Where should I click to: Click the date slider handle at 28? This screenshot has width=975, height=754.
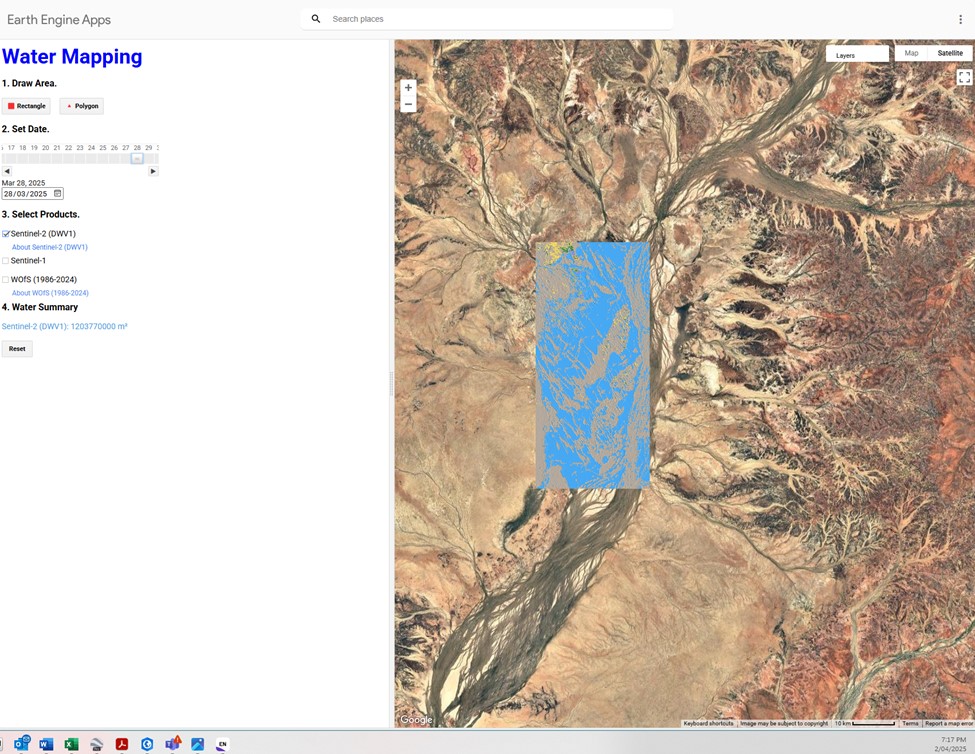(x=137, y=159)
